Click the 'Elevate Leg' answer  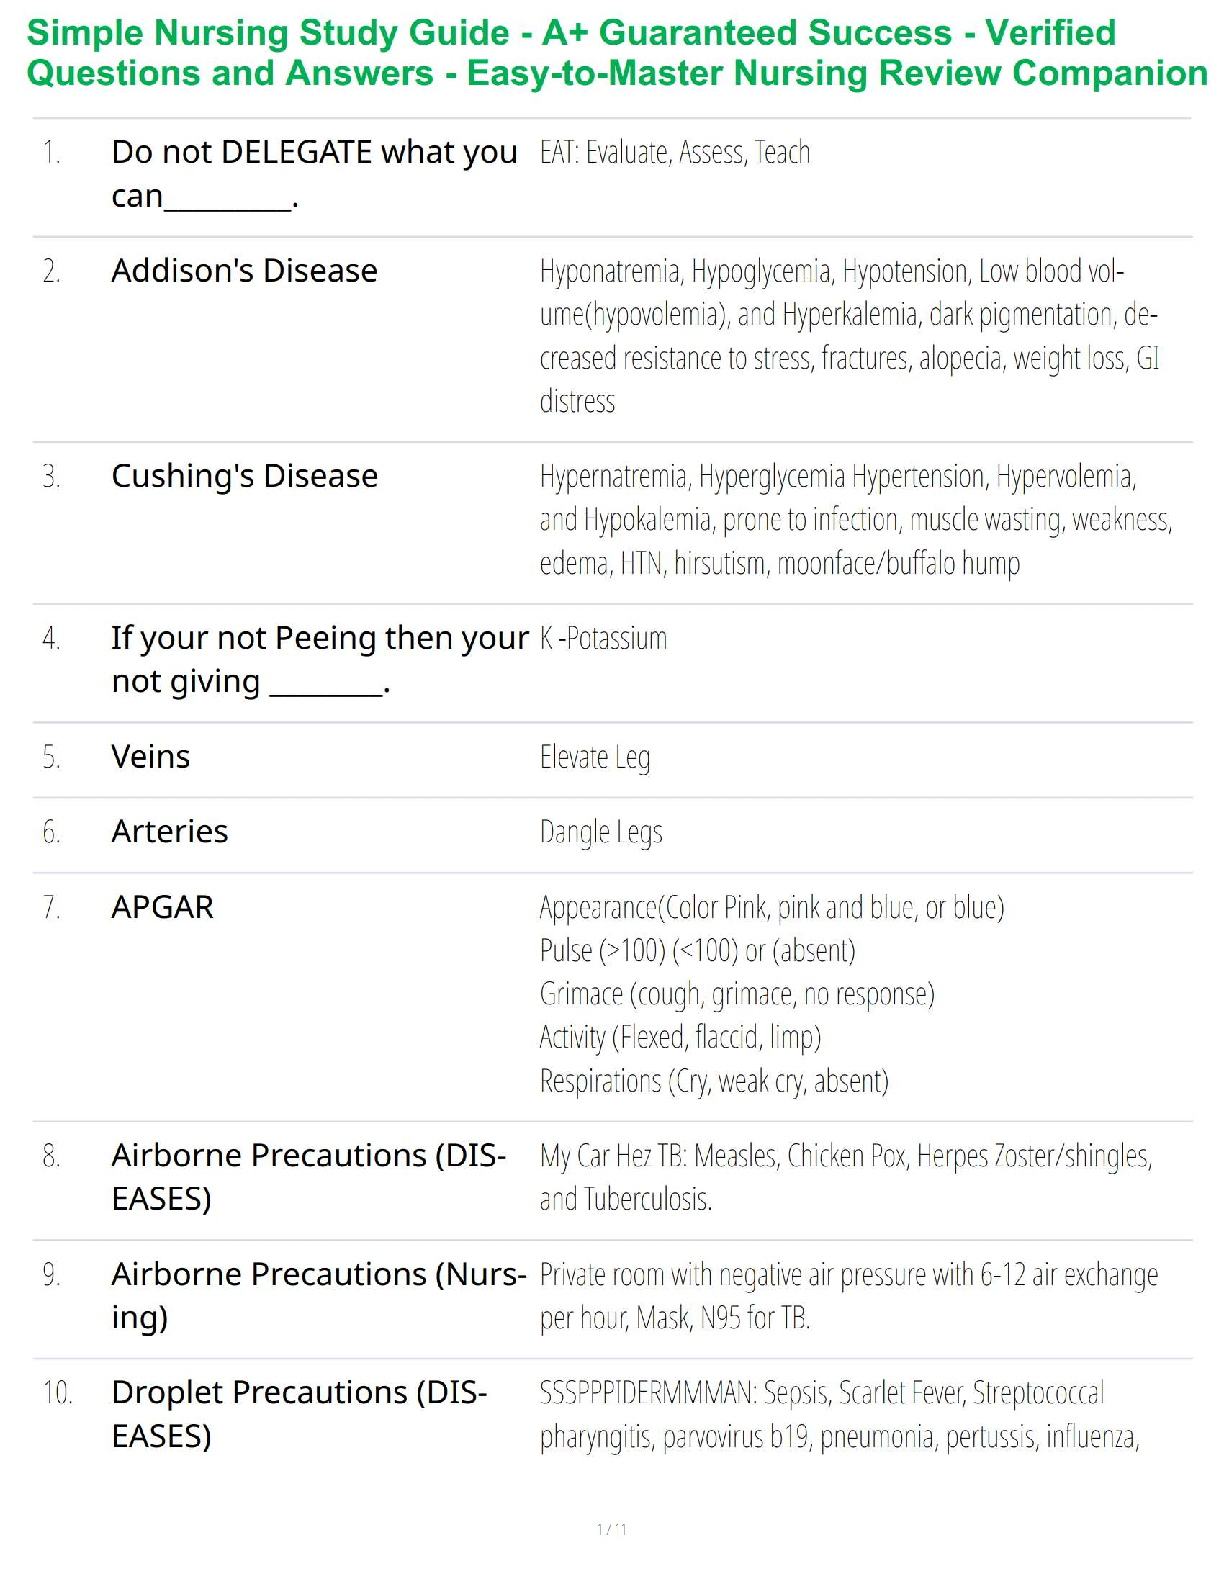[595, 758]
